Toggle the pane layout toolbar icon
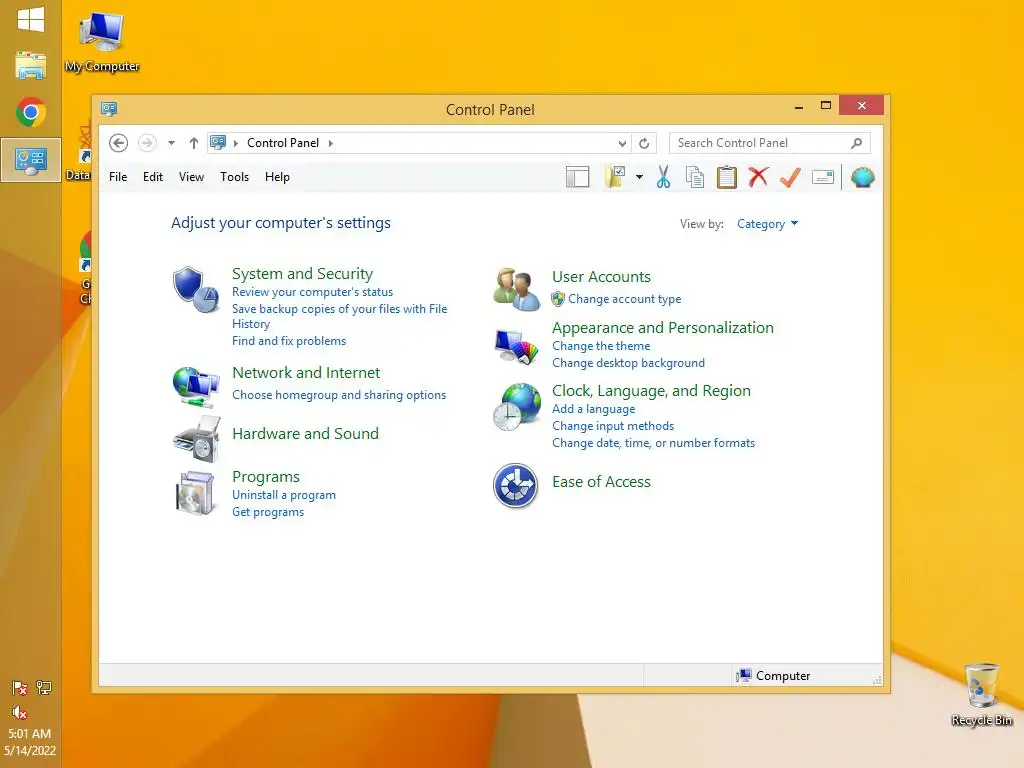 click(577, 177)
